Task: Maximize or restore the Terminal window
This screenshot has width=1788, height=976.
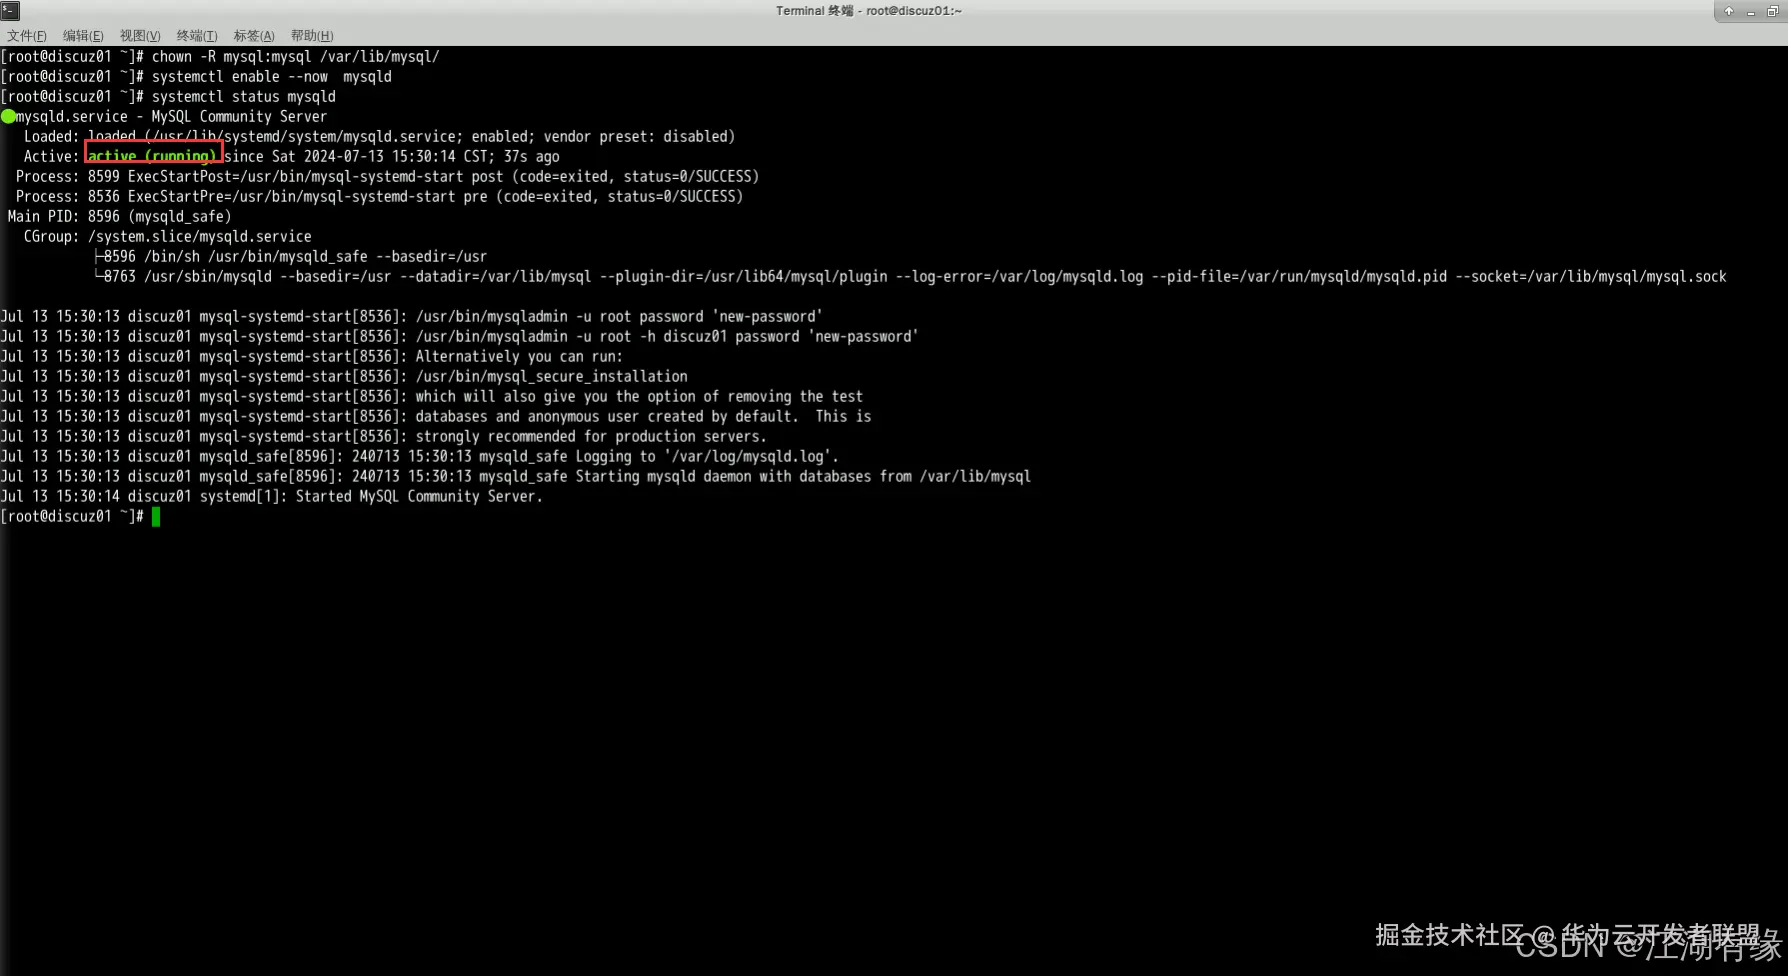Action: (x=1773, y=11)
